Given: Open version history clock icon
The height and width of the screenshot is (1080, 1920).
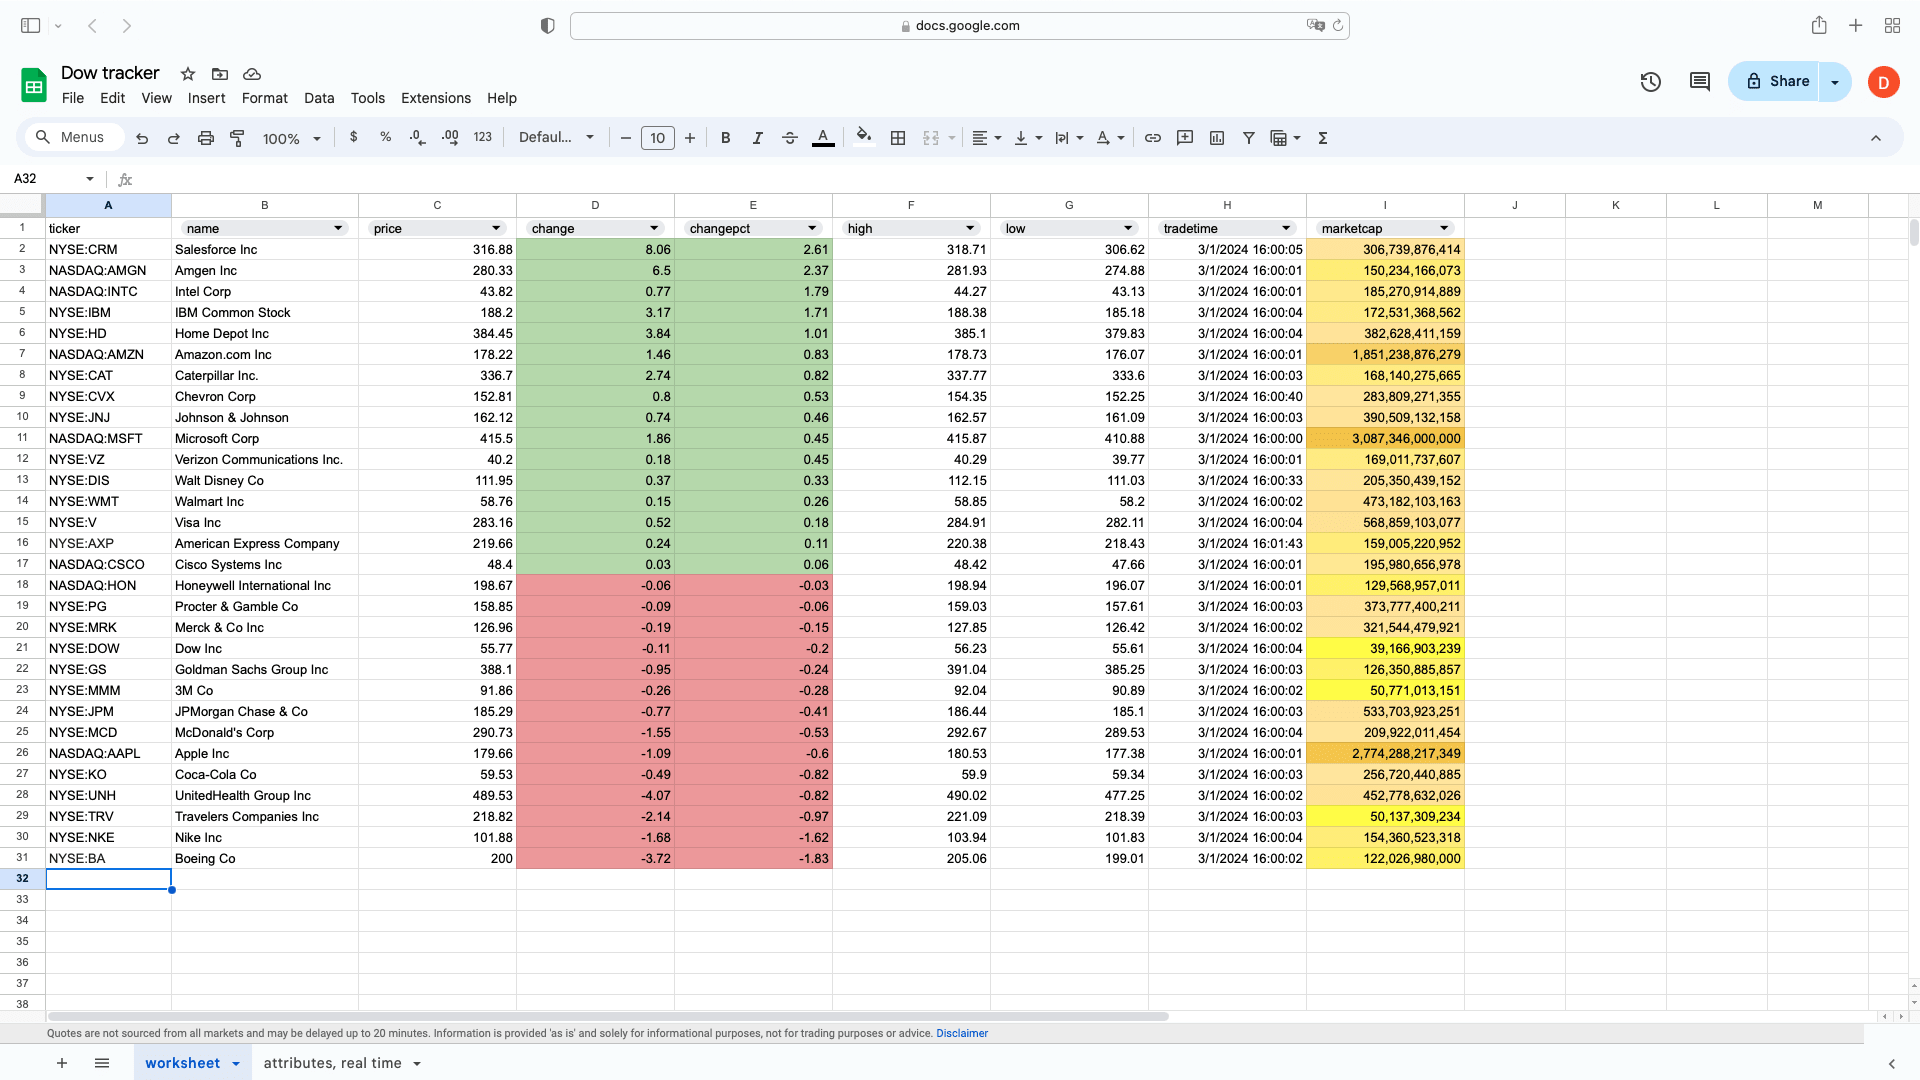Looking at the screenshot, I should (1651, 82).
